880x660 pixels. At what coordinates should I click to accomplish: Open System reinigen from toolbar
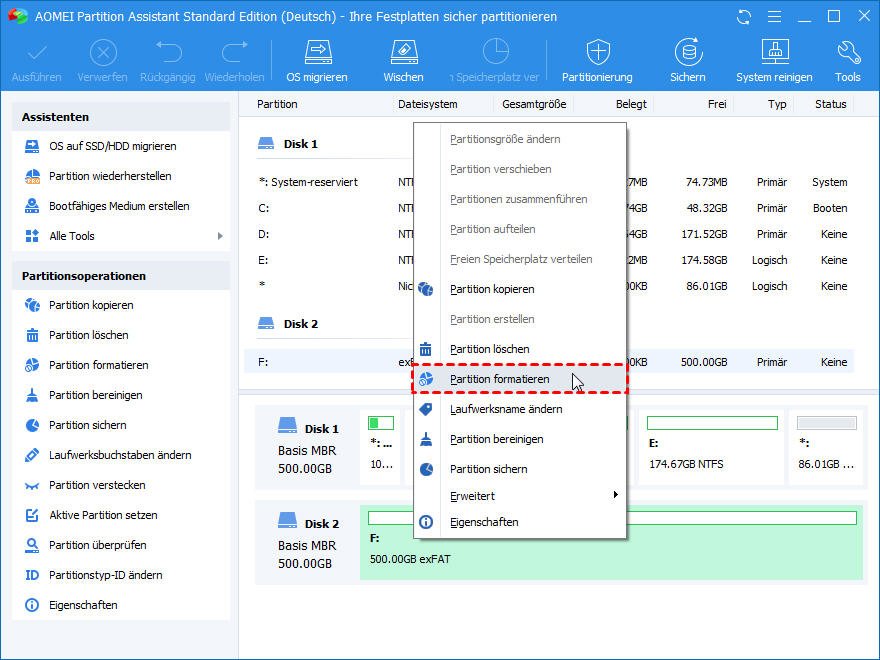pos(774,61)
